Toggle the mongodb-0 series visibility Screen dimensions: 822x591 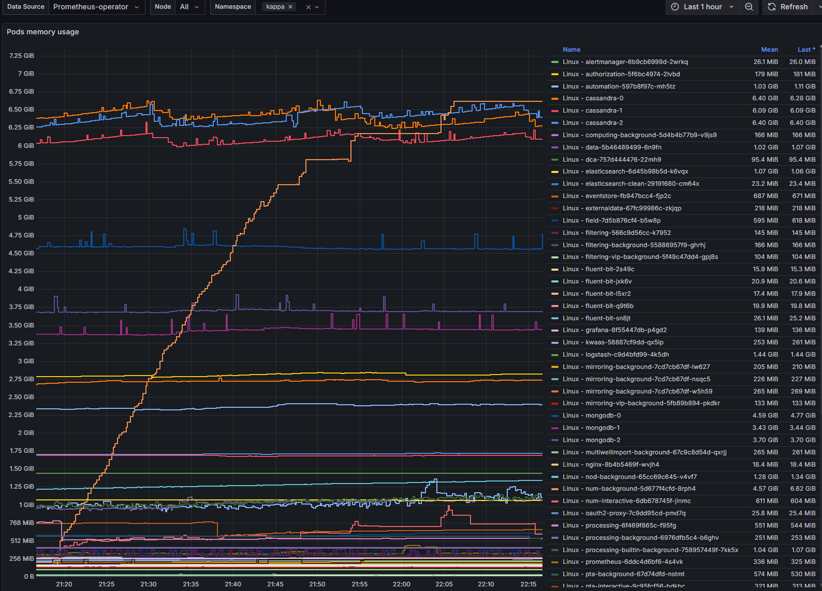pyautogui.click(x=591, y=416)
